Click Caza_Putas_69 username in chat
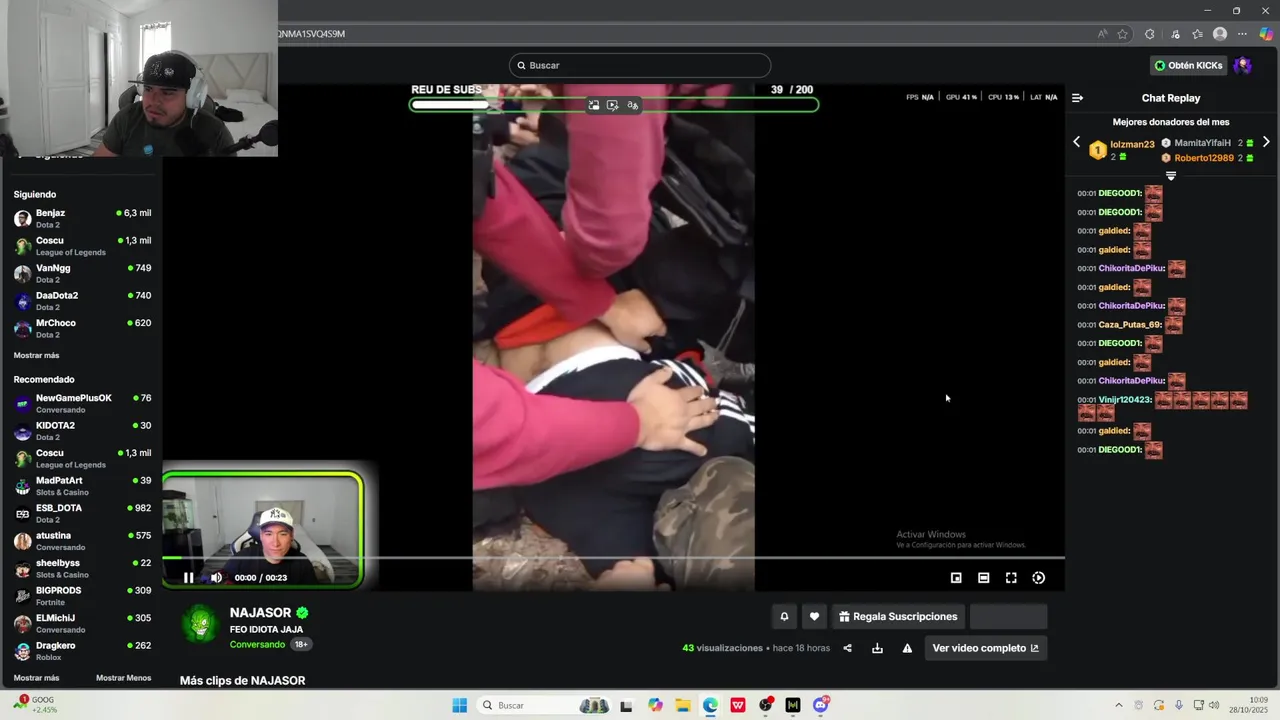 point(1130,325)
